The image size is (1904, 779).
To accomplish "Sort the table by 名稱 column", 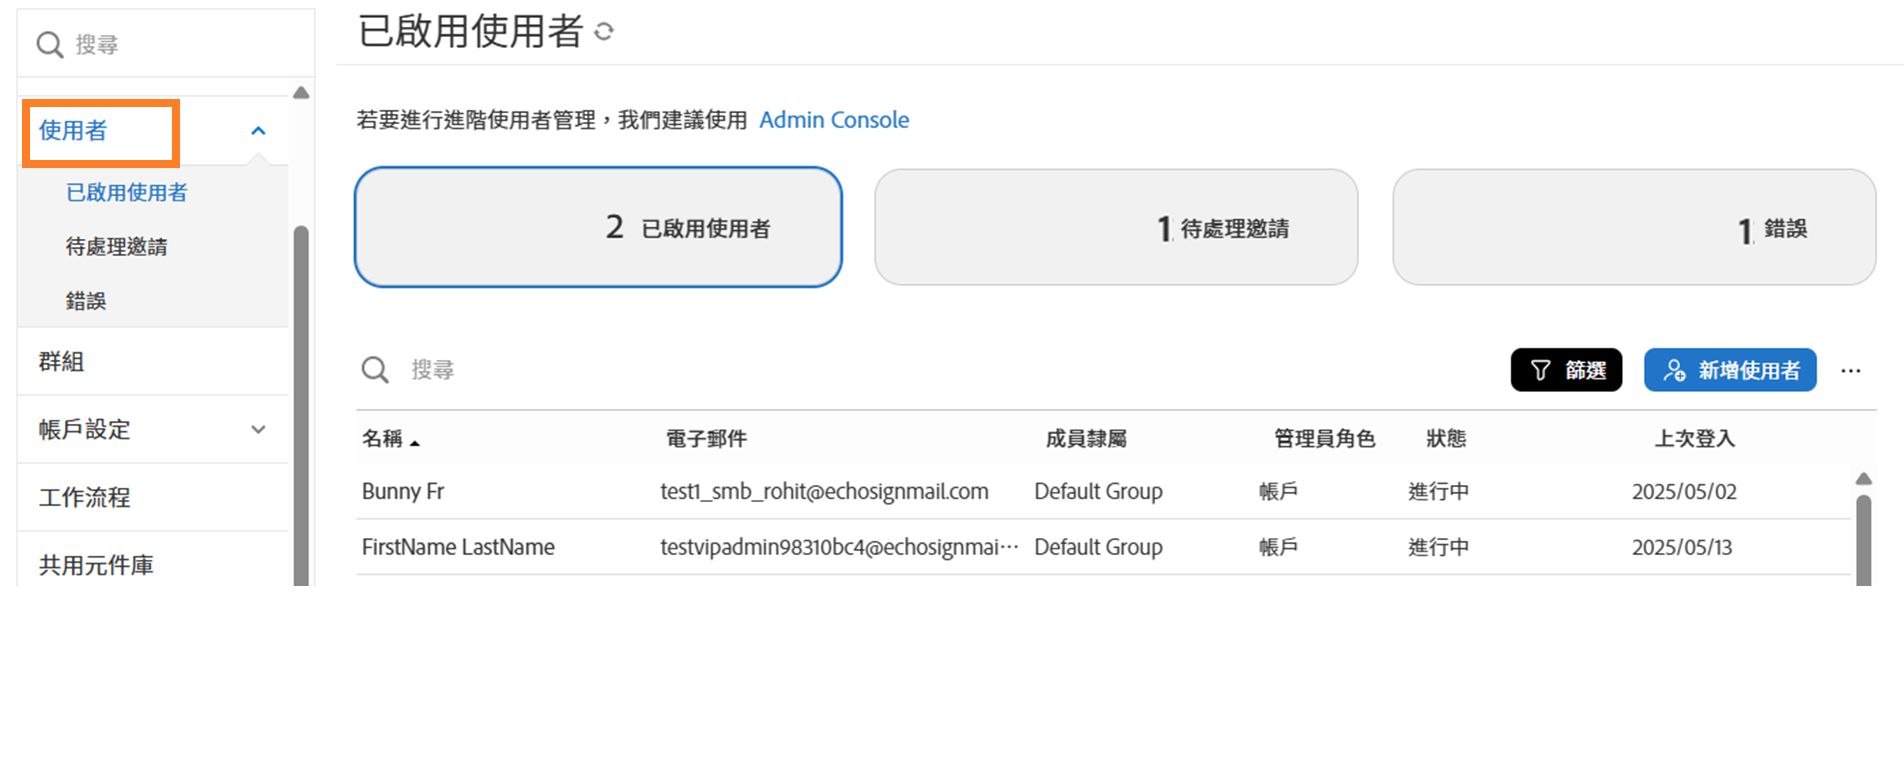I will coord(390,439).
